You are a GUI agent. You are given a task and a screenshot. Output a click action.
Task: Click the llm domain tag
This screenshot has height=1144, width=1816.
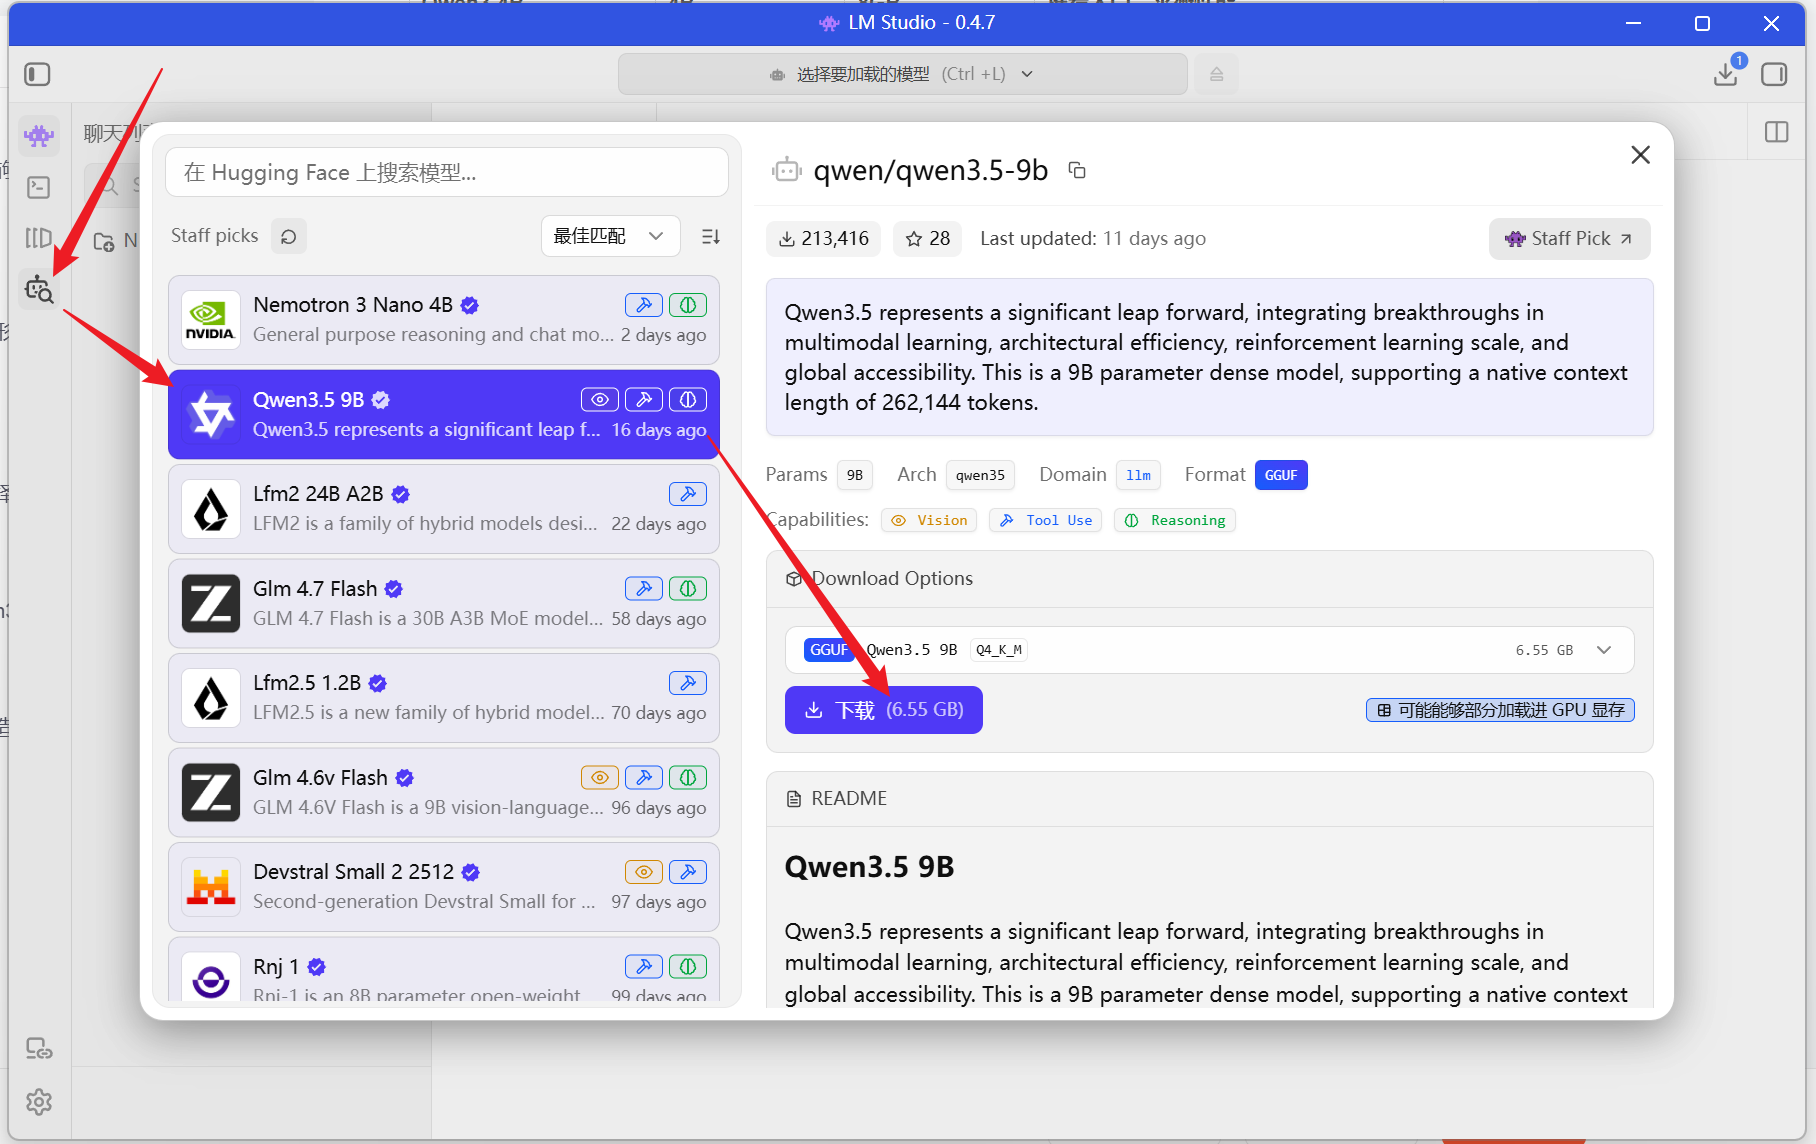1138,475
